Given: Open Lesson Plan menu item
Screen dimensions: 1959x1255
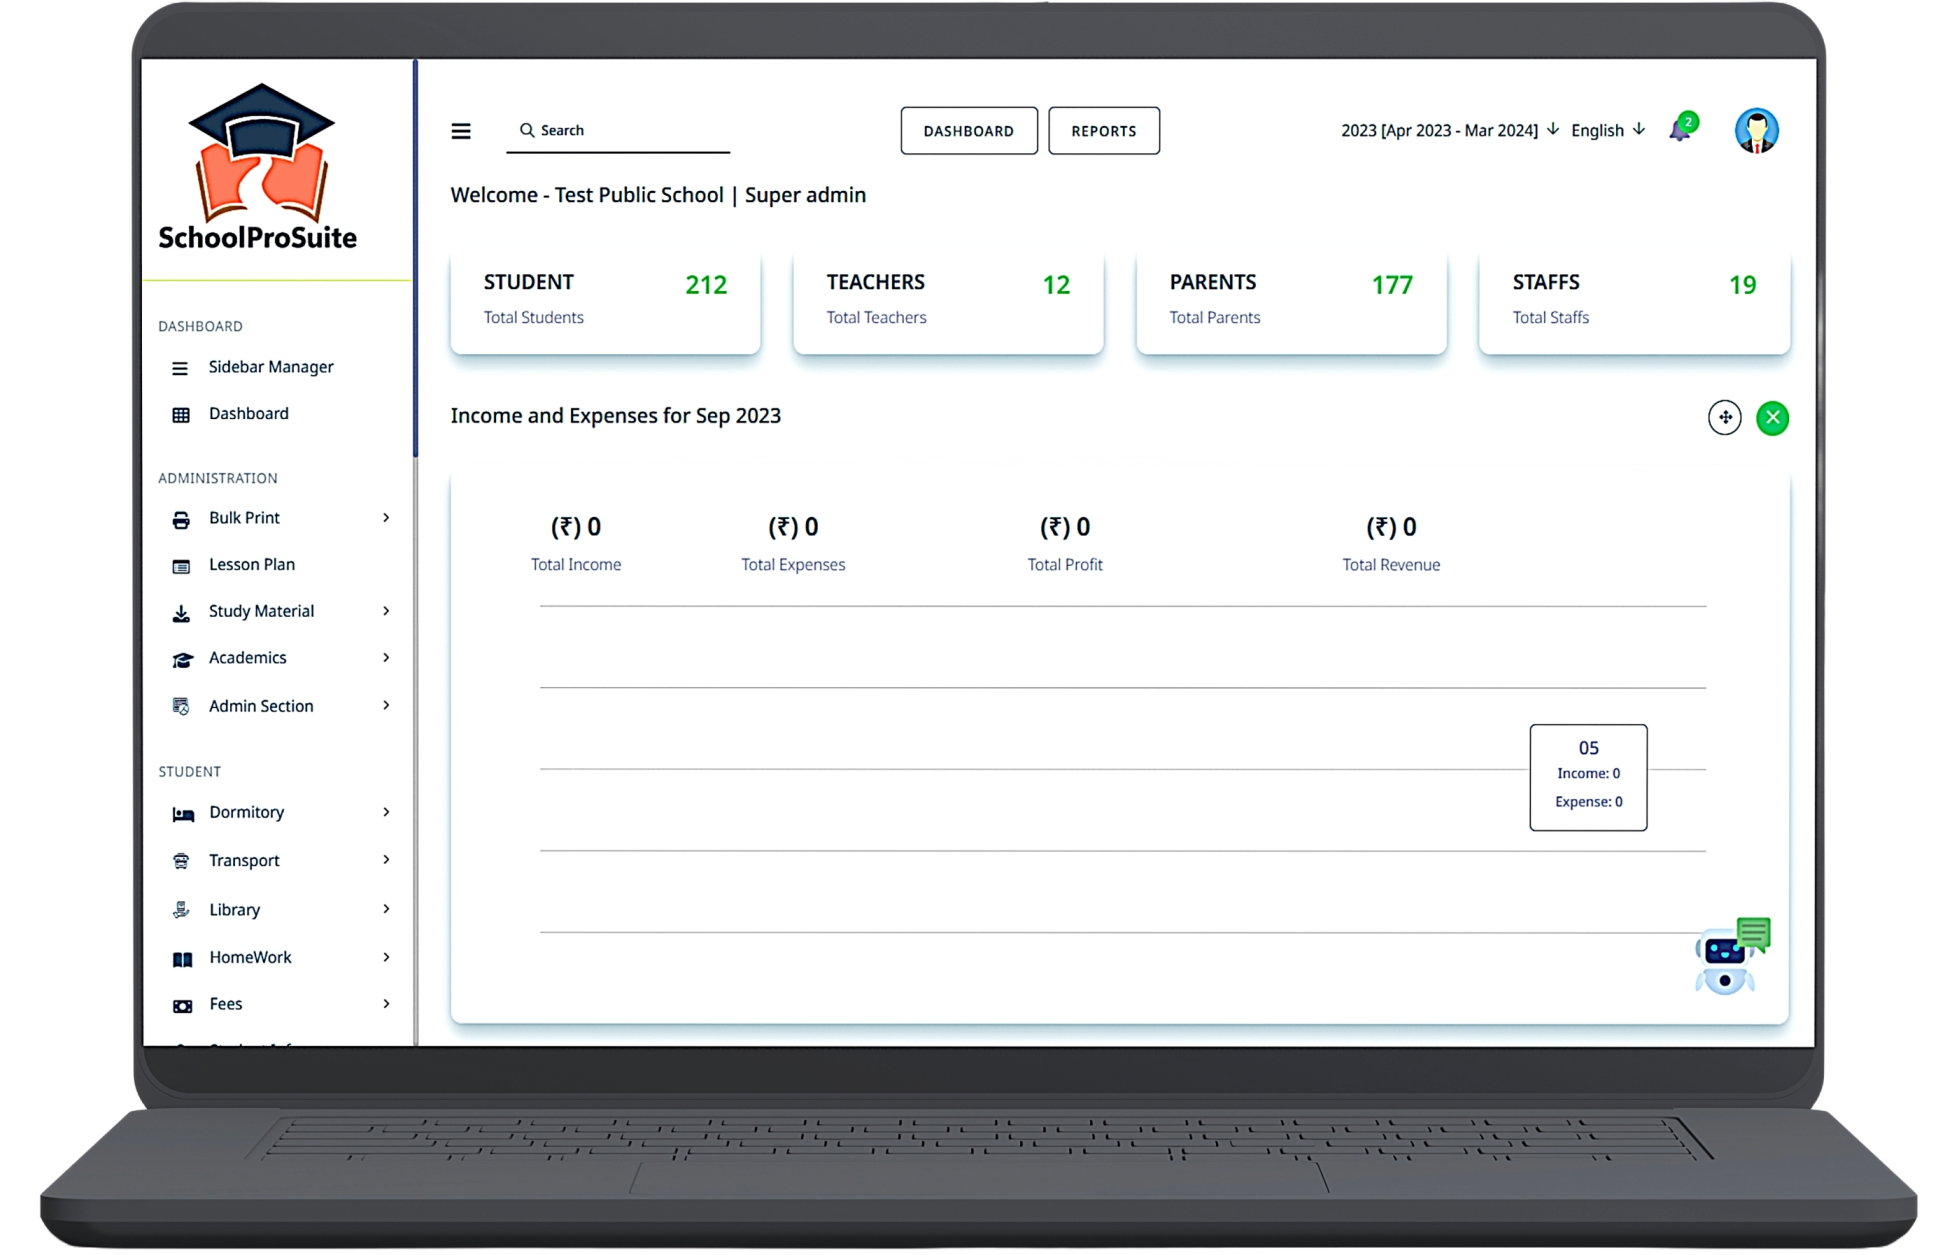Looking at the screenshot, I should tap(252, 564).
